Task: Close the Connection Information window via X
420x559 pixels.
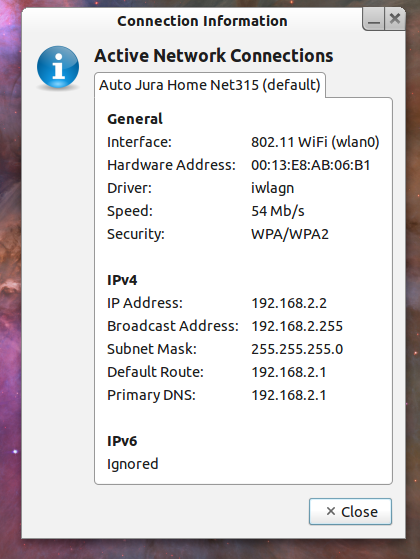Action: point(395,19)
